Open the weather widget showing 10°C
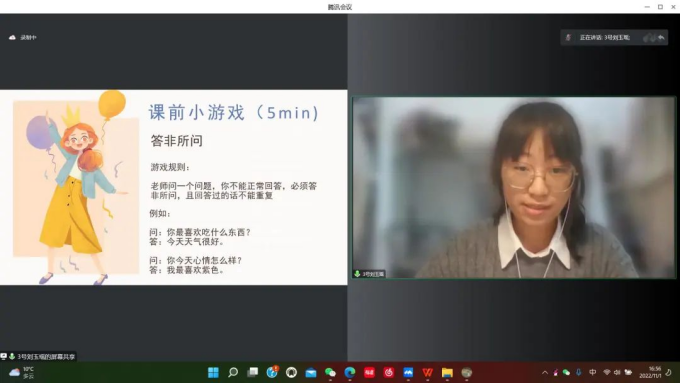 (22, 373)
